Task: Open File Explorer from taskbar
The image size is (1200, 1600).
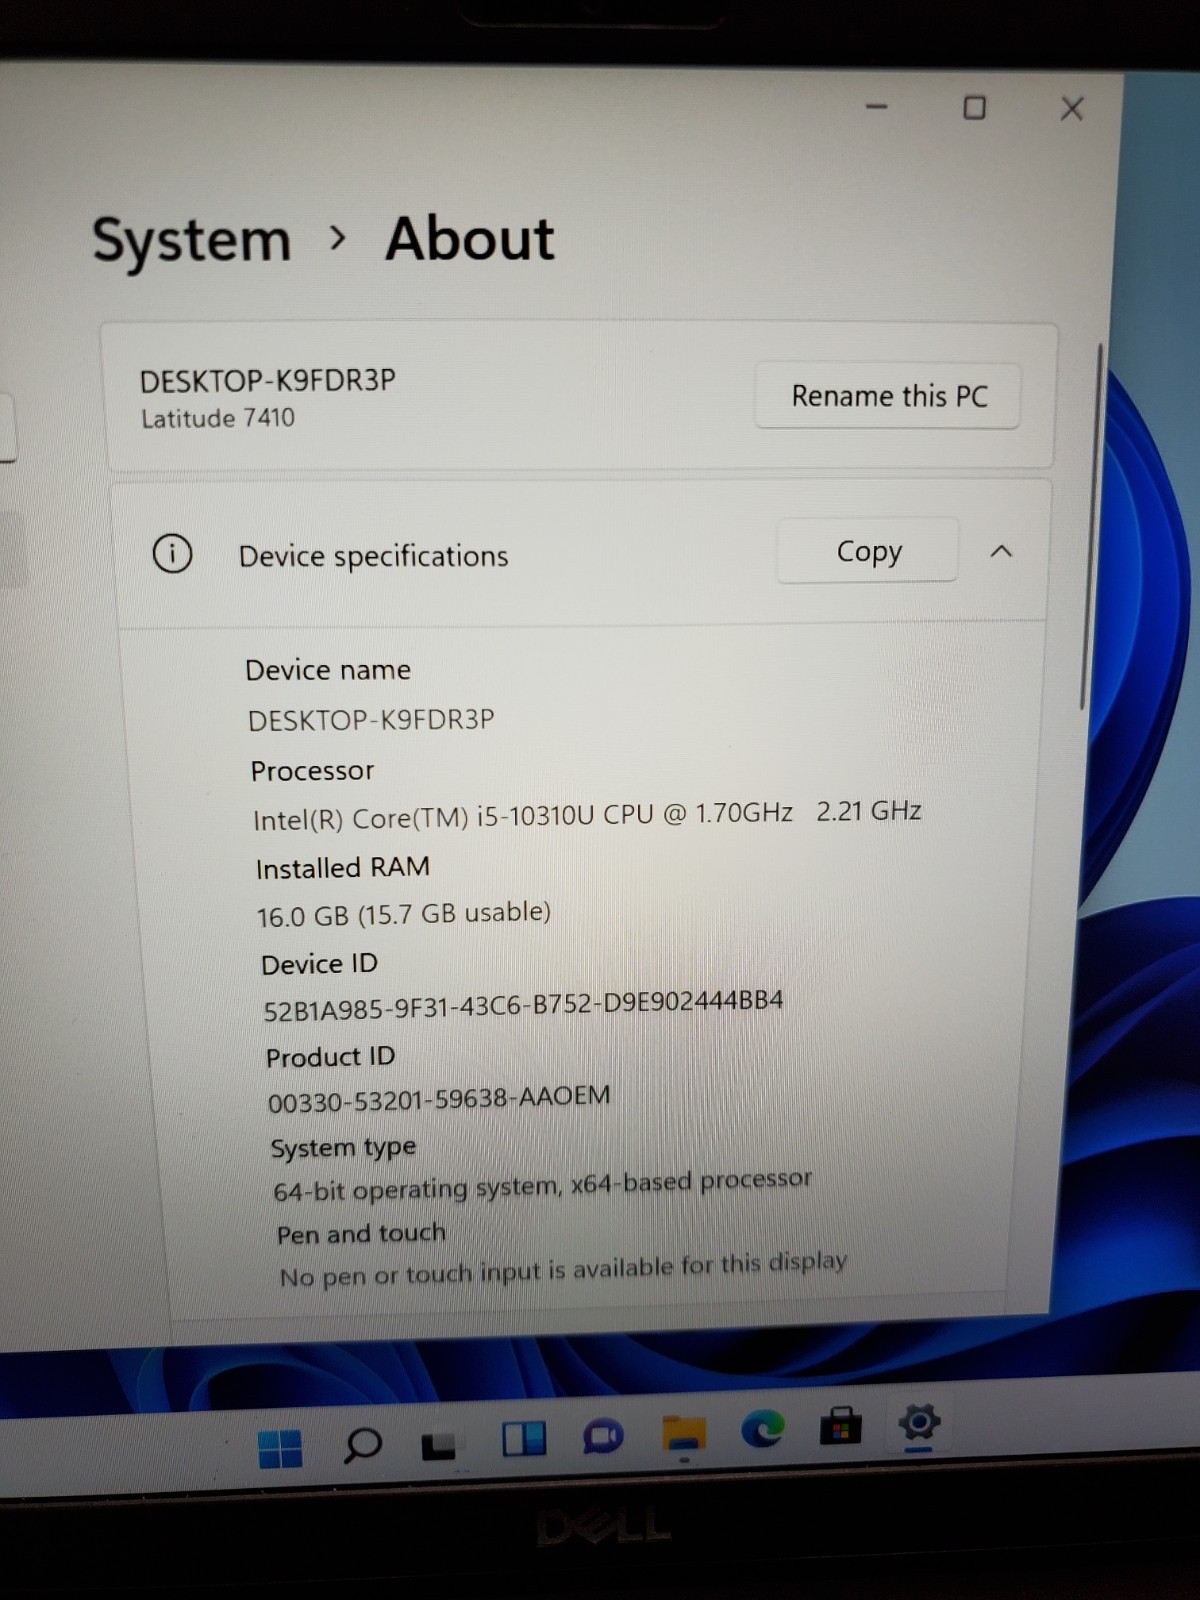Action: tap(684, 1435)
